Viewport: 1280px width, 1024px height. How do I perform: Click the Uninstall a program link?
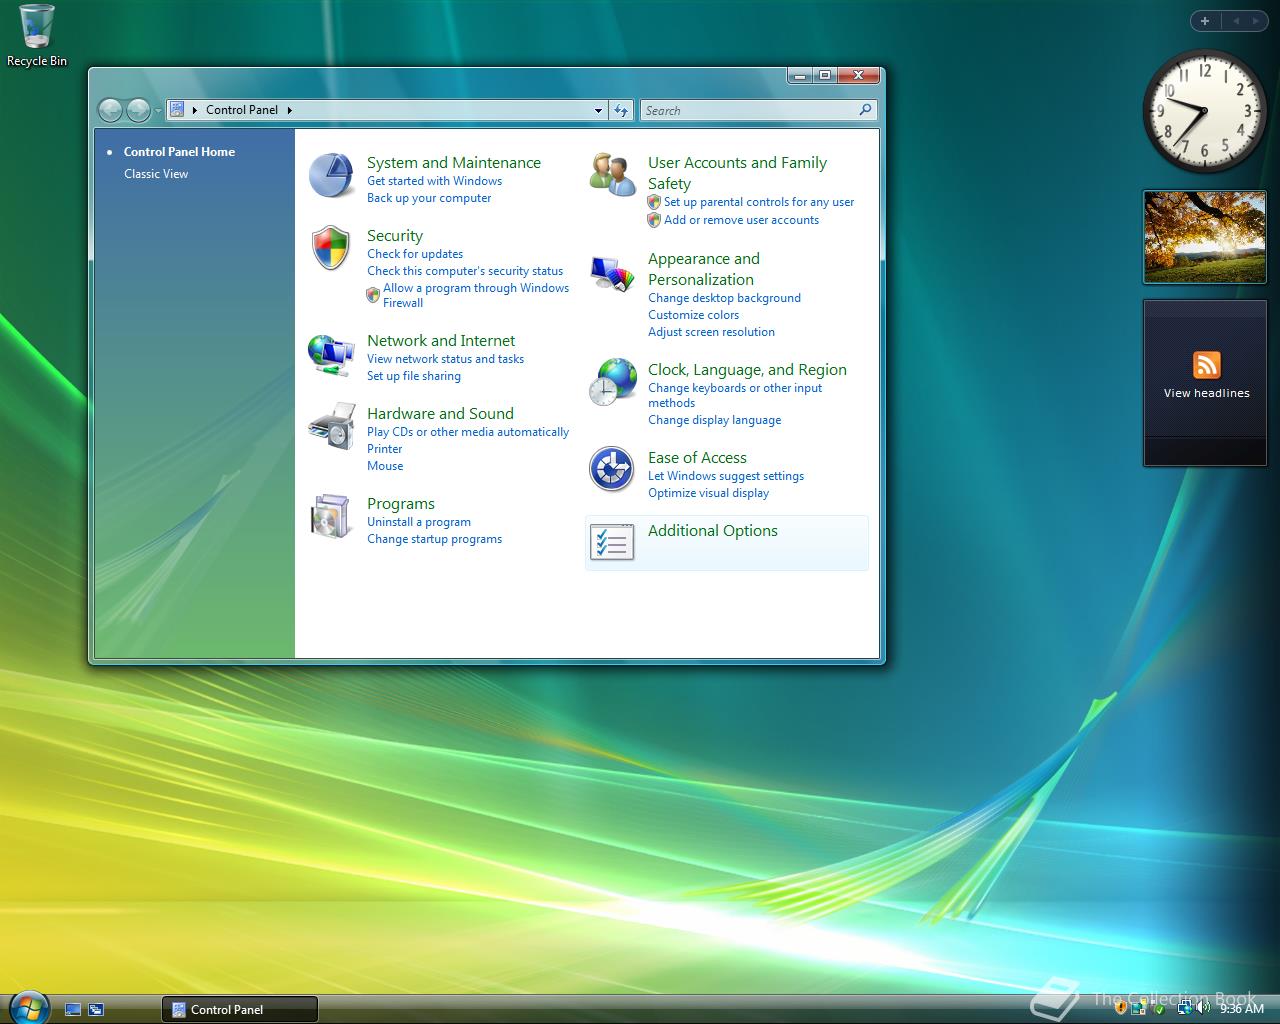tap(418, 522)
